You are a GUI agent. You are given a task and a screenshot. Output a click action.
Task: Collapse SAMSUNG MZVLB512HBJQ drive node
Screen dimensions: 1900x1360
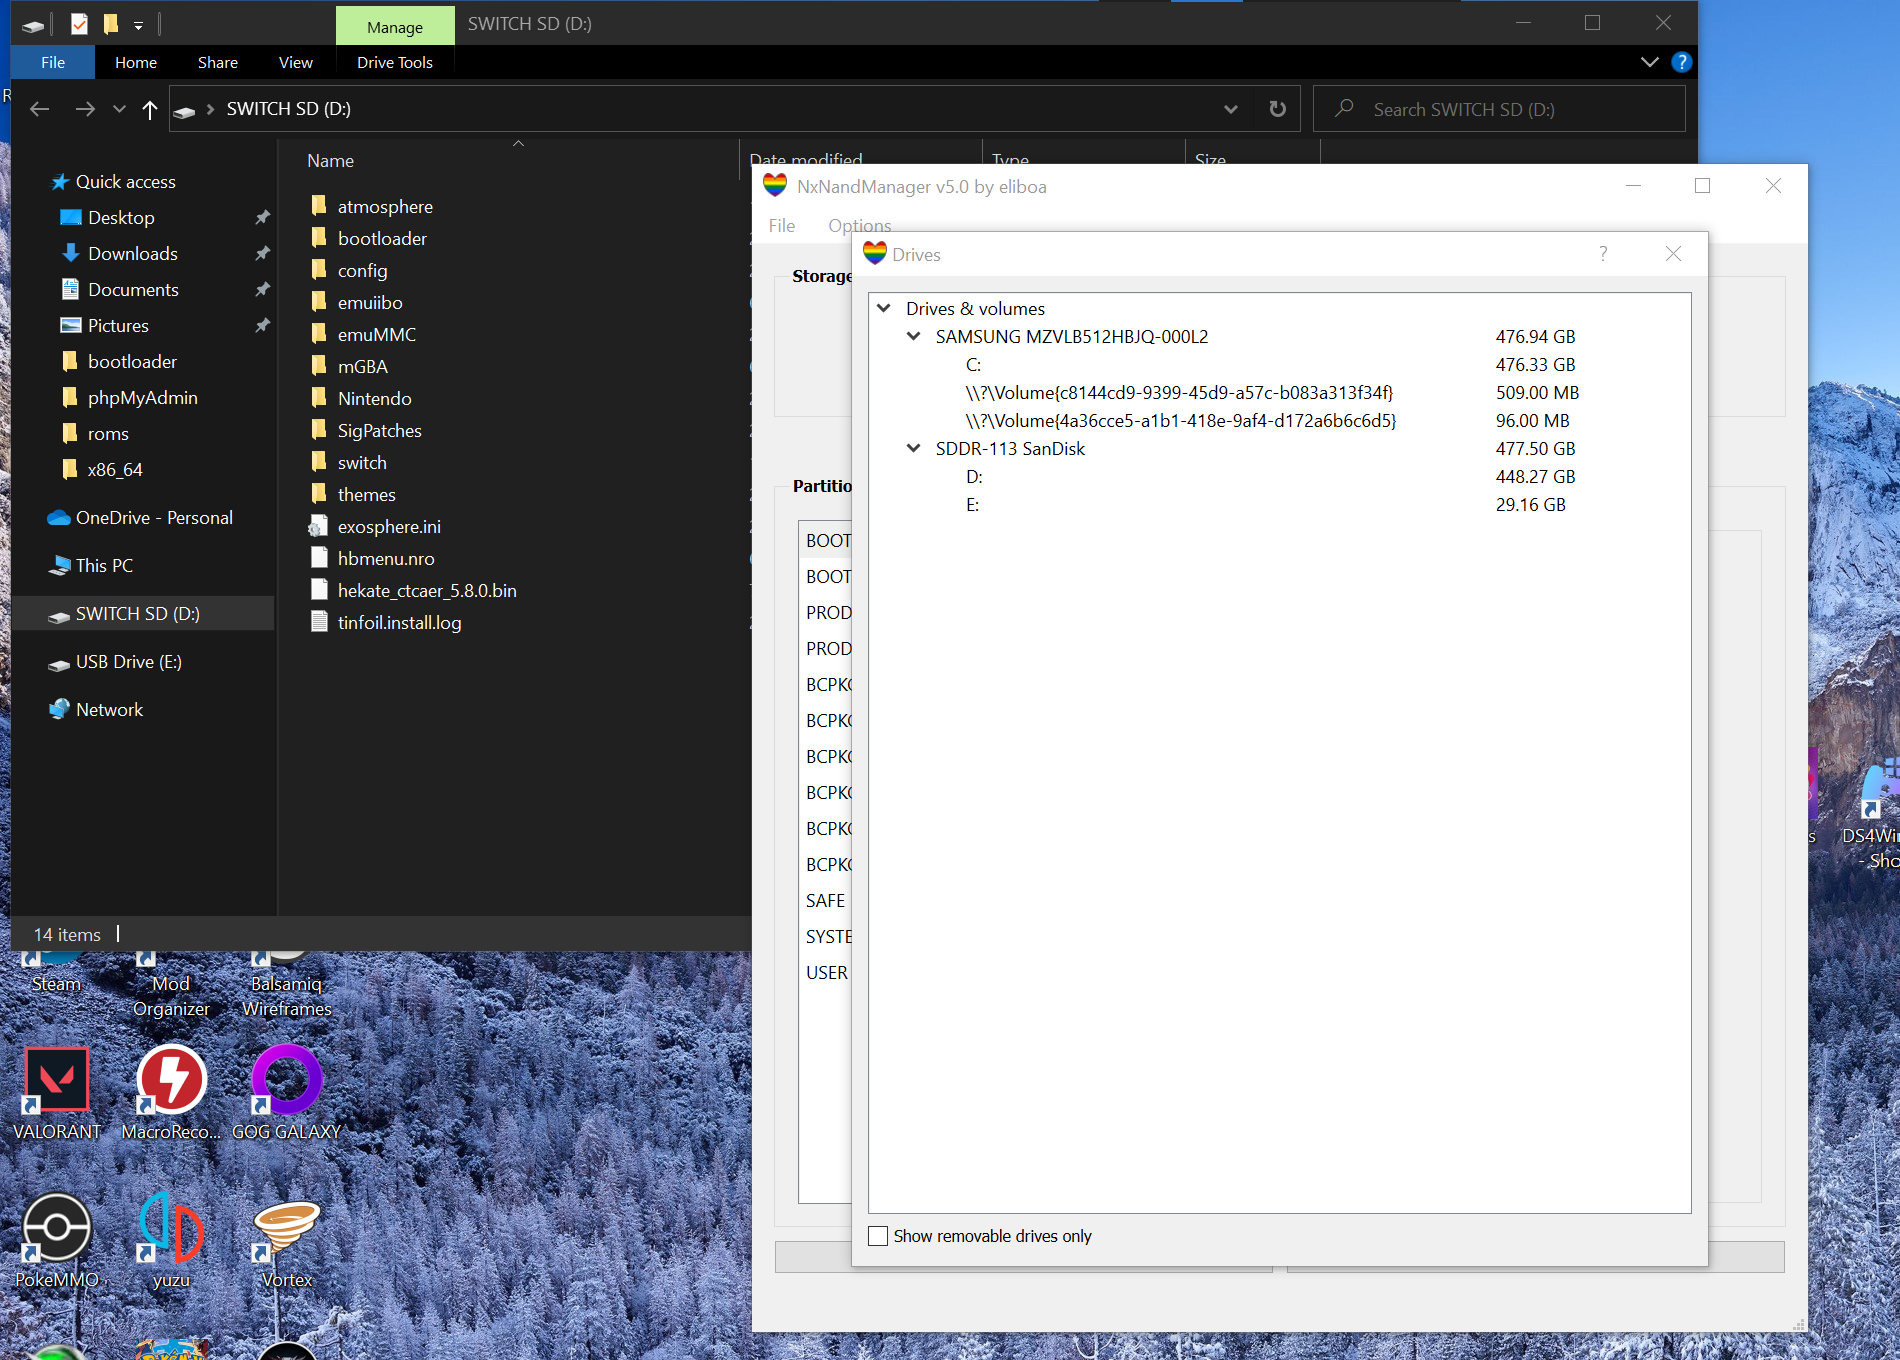(x=913, y=336)
